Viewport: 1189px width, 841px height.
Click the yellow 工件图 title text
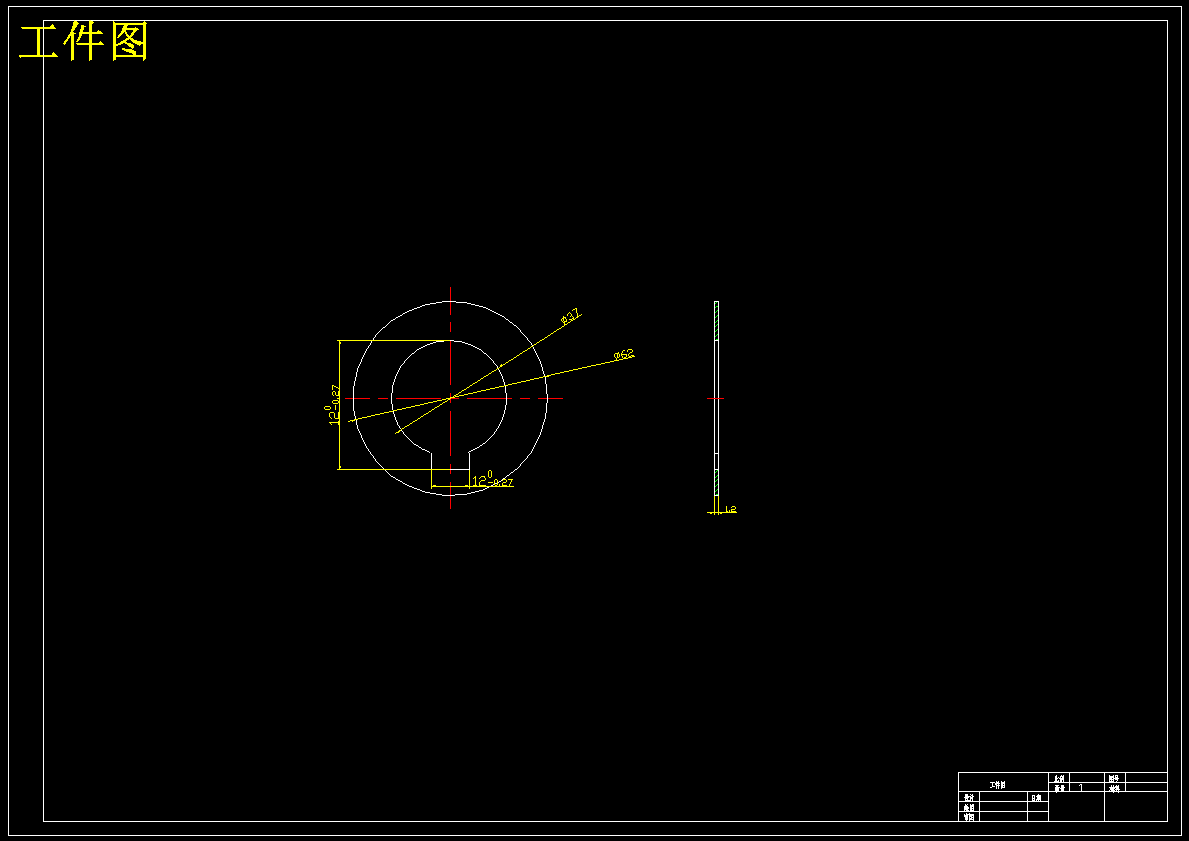(x=83, y=42)
